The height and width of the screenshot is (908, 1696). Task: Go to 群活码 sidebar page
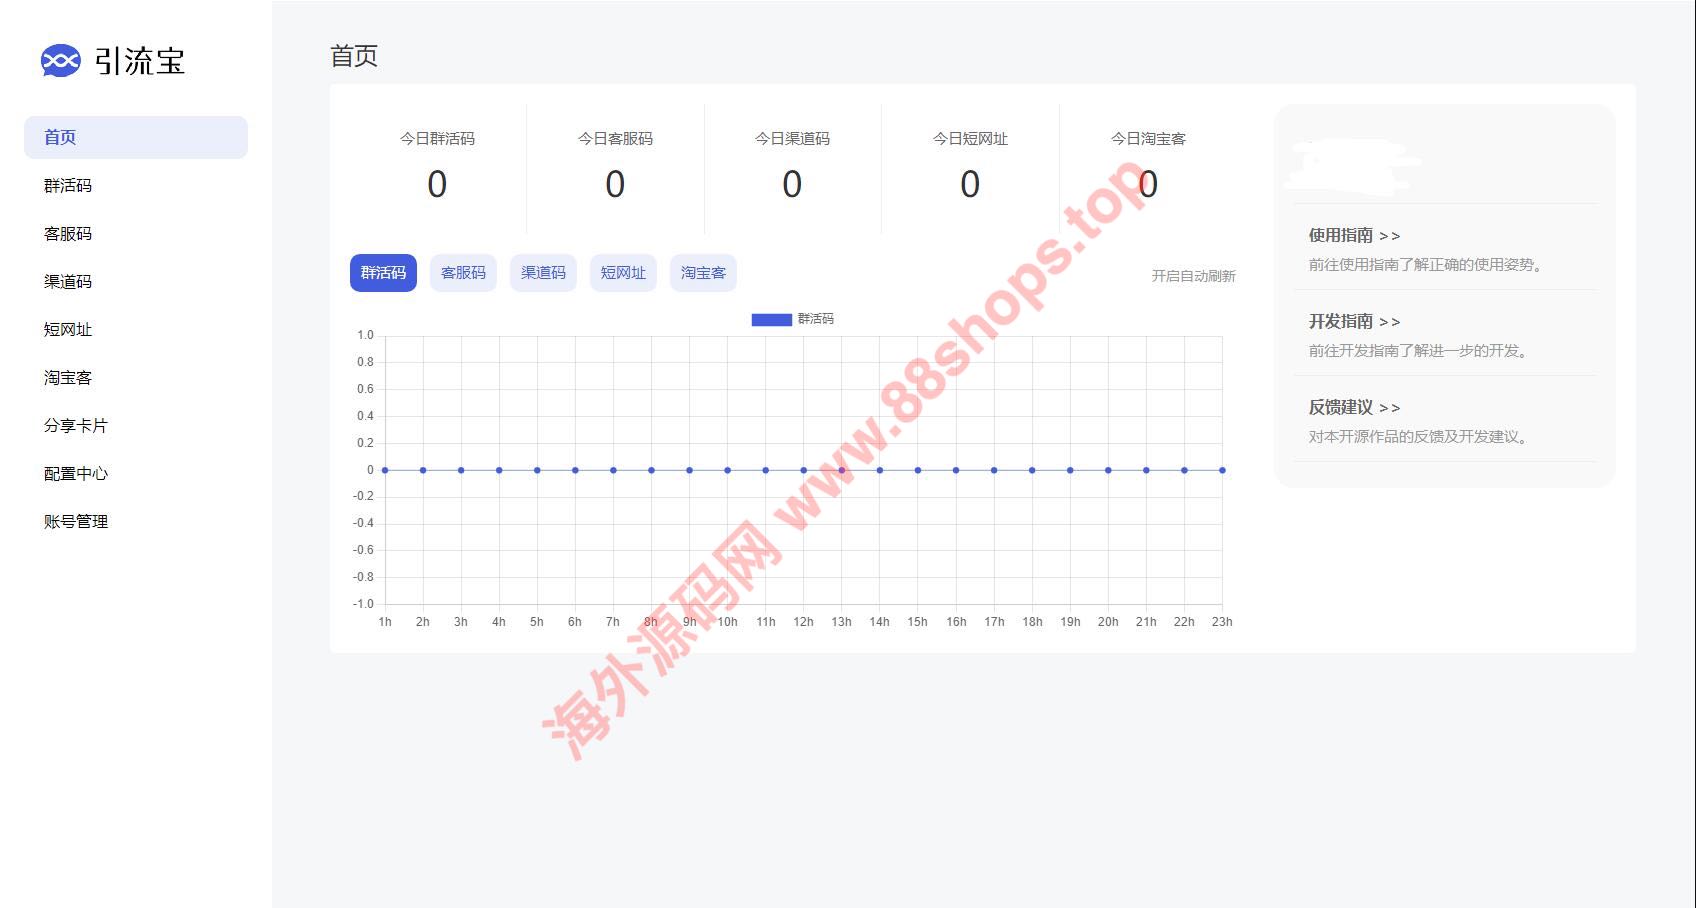[x=68, y=186]
